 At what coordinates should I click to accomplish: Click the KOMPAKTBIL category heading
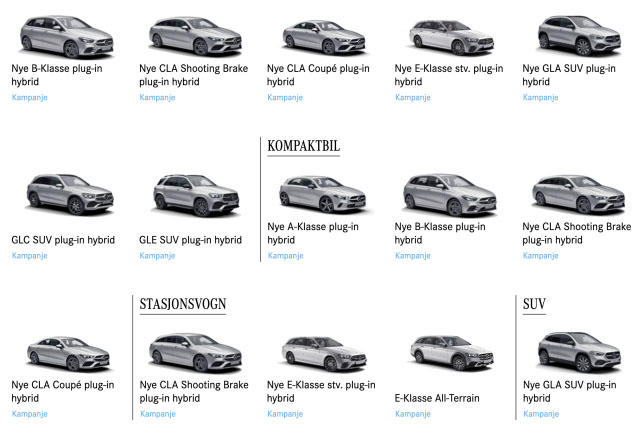coord(304,146)
